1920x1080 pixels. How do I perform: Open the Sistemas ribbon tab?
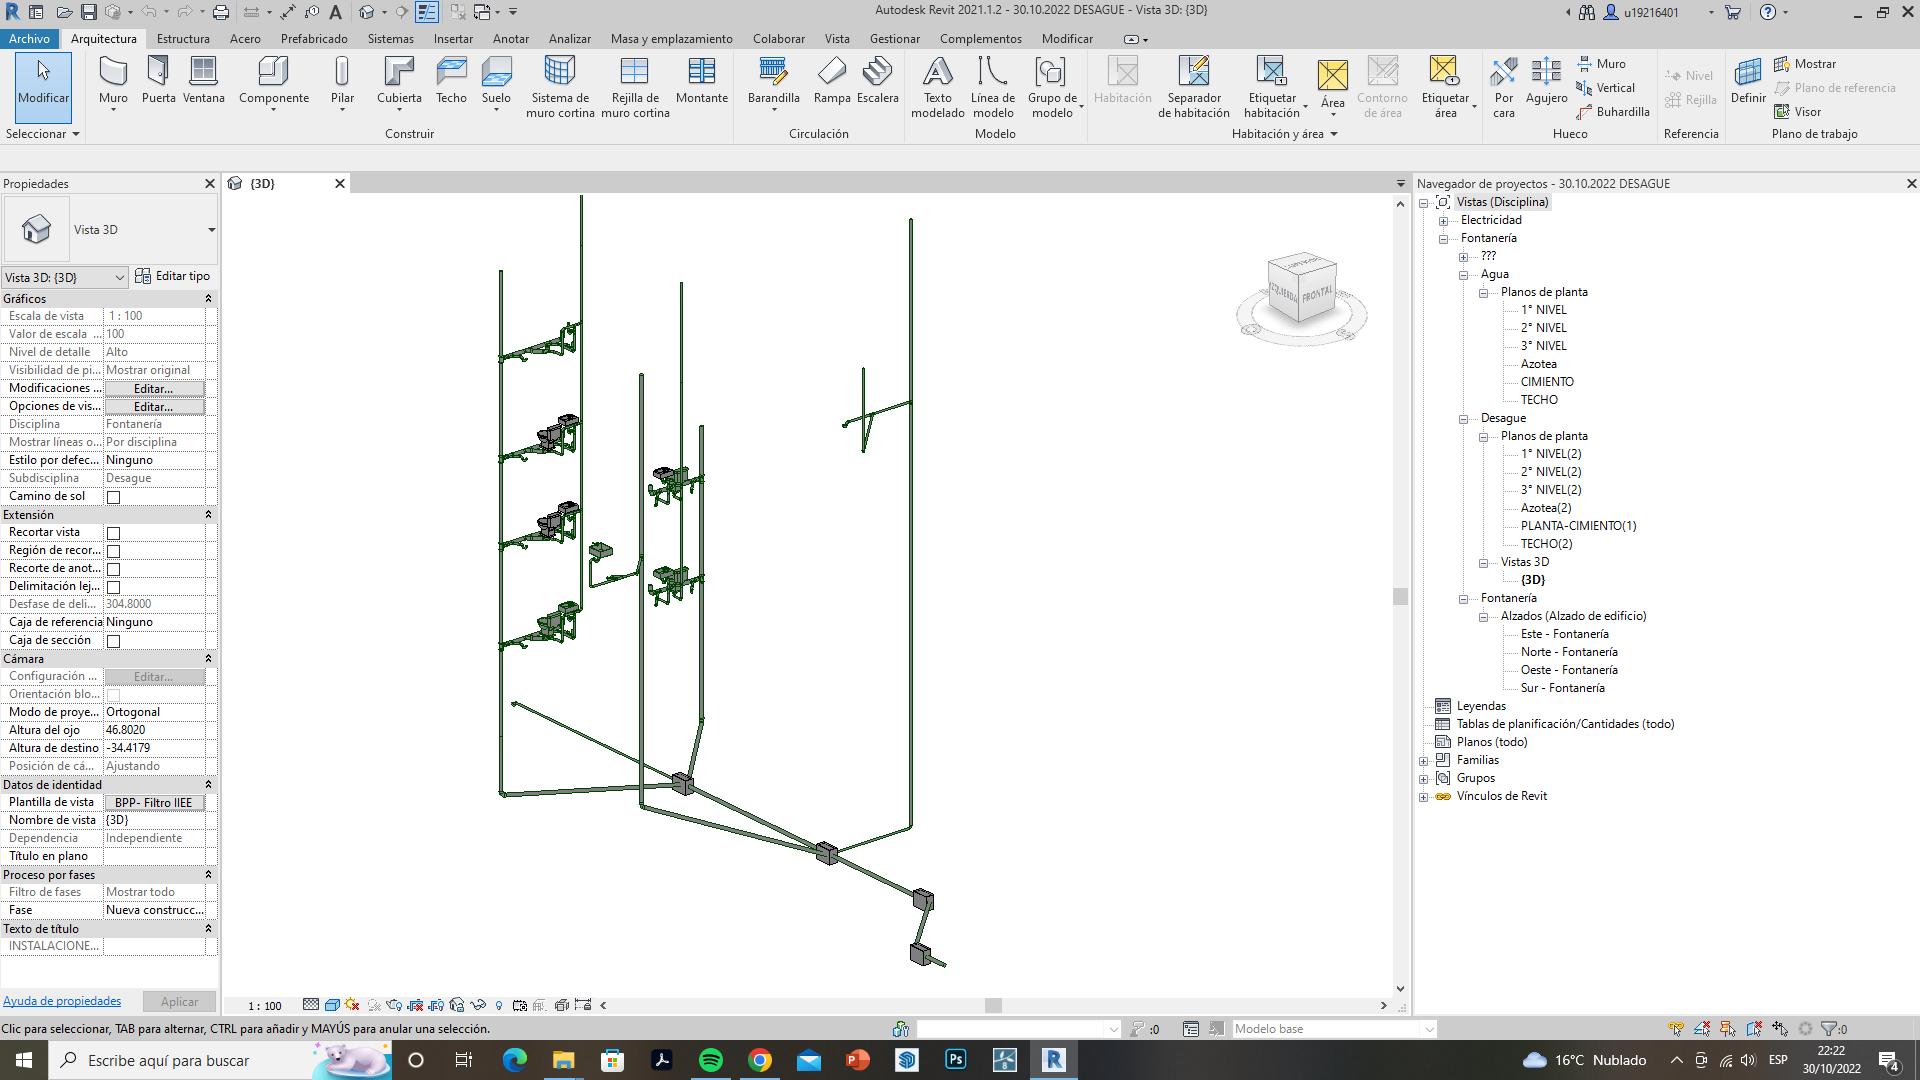coord(390,39)
